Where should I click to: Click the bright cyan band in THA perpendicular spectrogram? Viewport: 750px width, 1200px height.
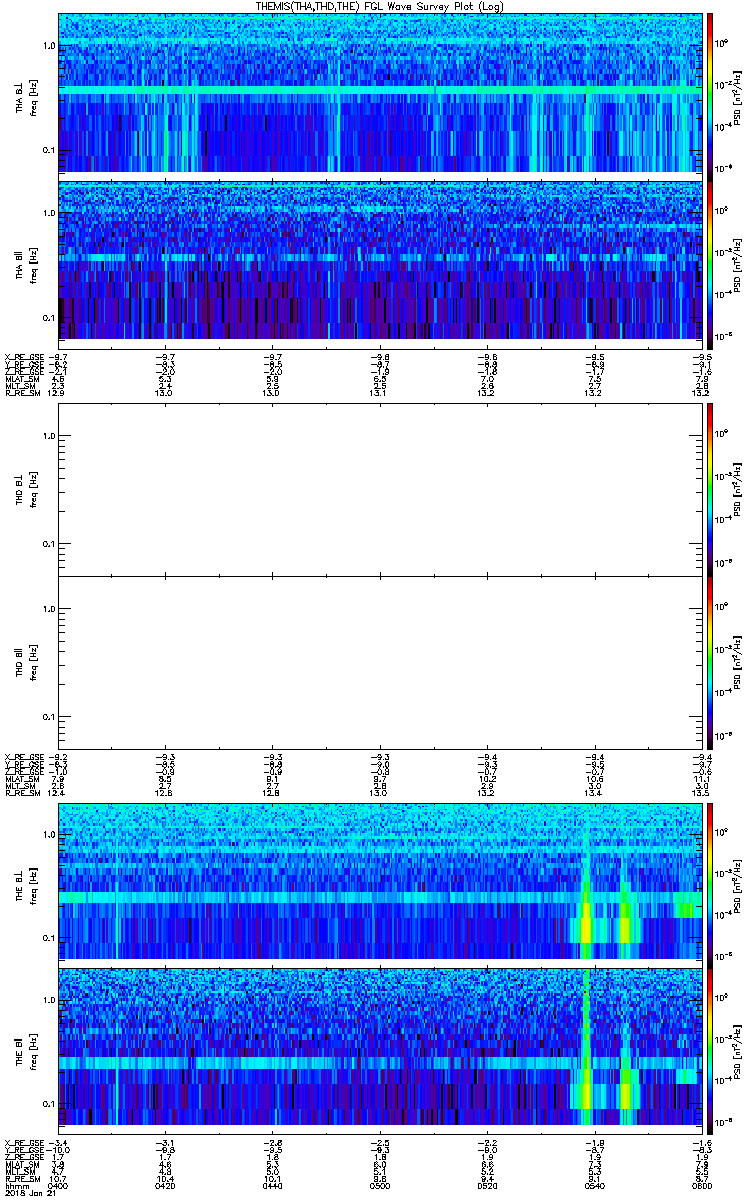380,91
